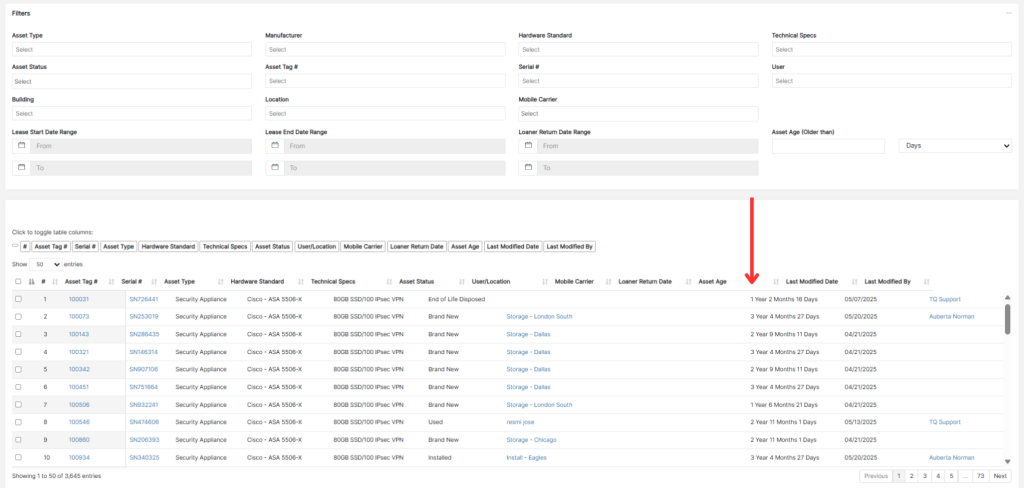Viewport: 1024px width, 488px height.
Task: Check the box for asset 100031 row
Action: click(x=18, y=299)
